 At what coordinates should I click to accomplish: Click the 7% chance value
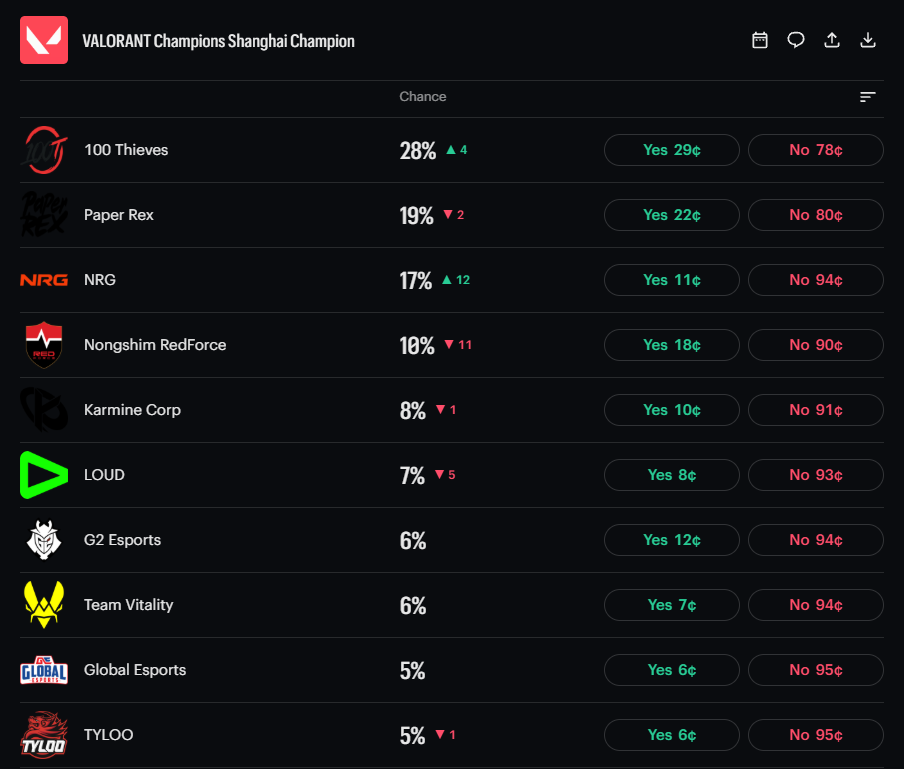(x=412, y=476)
